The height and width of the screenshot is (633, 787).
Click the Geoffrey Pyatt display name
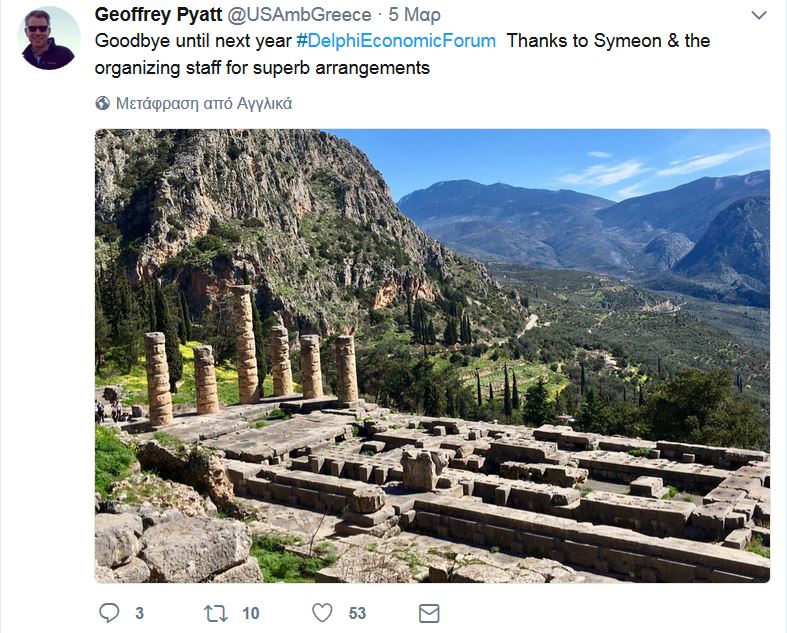tap(158, 15)
